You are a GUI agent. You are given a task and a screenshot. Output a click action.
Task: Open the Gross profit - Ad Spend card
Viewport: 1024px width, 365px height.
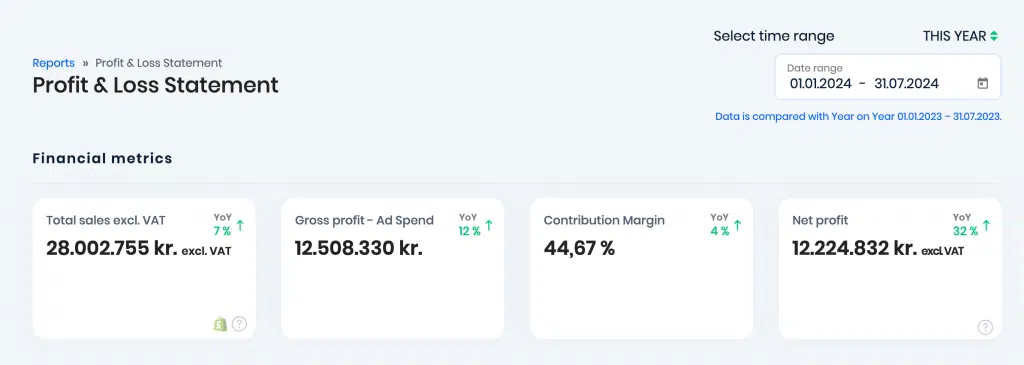(392, 268)
